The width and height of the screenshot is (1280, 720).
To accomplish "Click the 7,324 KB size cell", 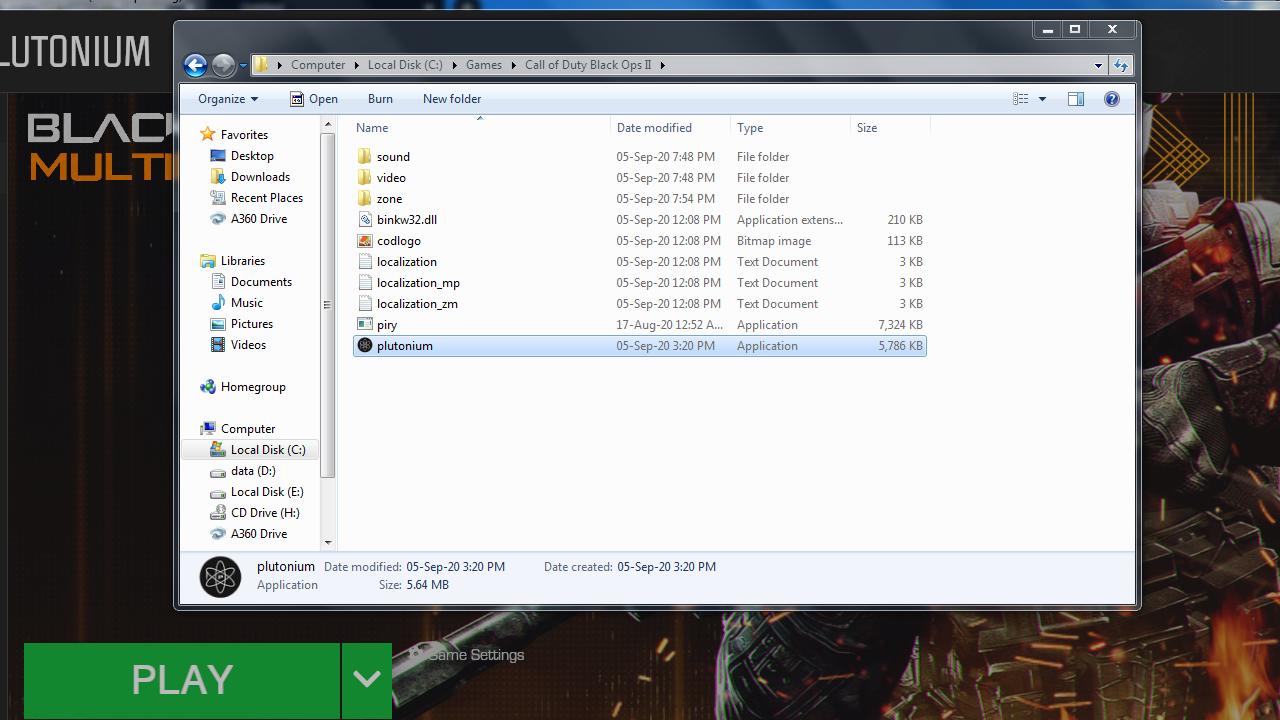I will (x=900, y=325).
